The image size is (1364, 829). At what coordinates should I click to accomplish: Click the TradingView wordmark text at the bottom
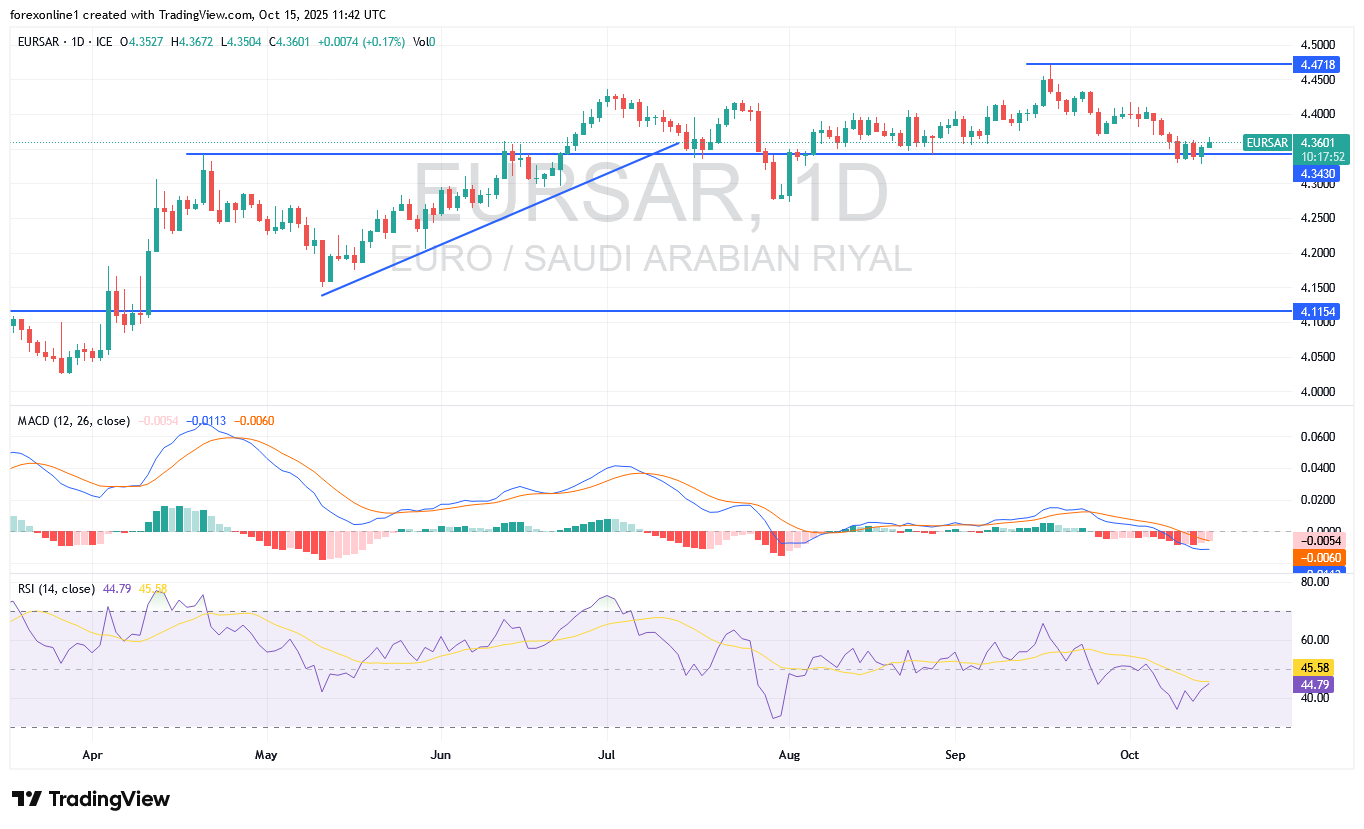pos(109,799)
